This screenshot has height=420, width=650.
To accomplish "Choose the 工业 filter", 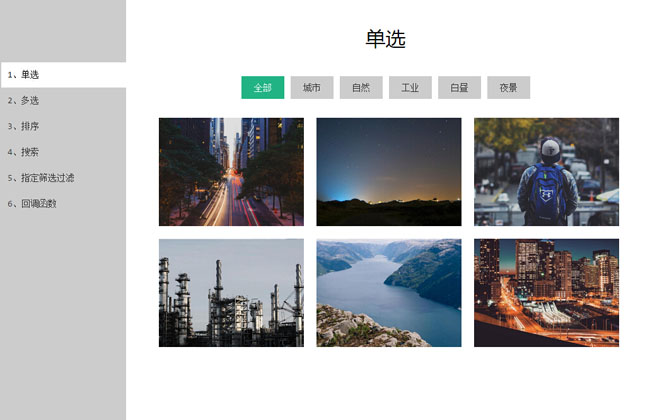I will tap(410, 87).
